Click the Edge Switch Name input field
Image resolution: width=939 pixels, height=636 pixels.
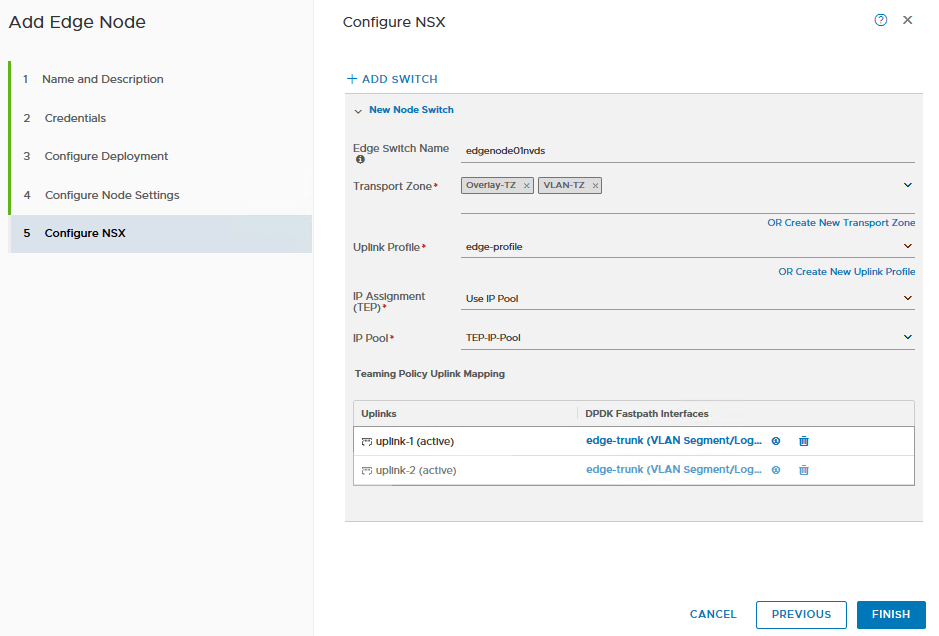coord(686,151)
